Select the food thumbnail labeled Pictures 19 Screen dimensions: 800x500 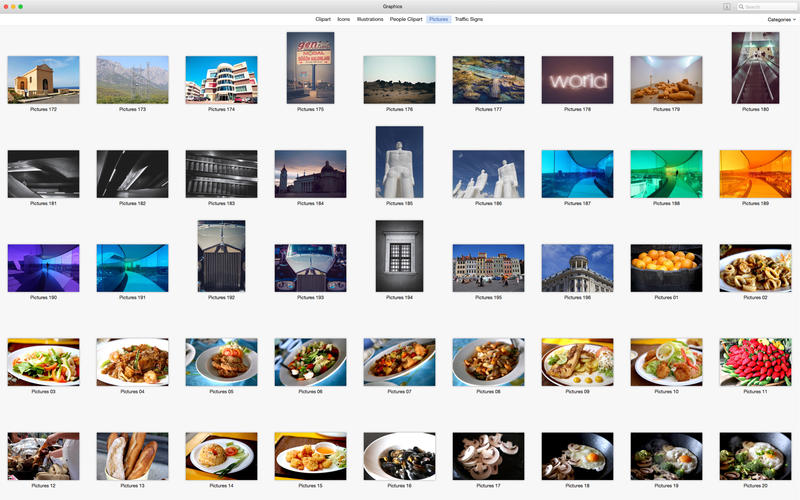pyautogui.click(x=666, y=456)
